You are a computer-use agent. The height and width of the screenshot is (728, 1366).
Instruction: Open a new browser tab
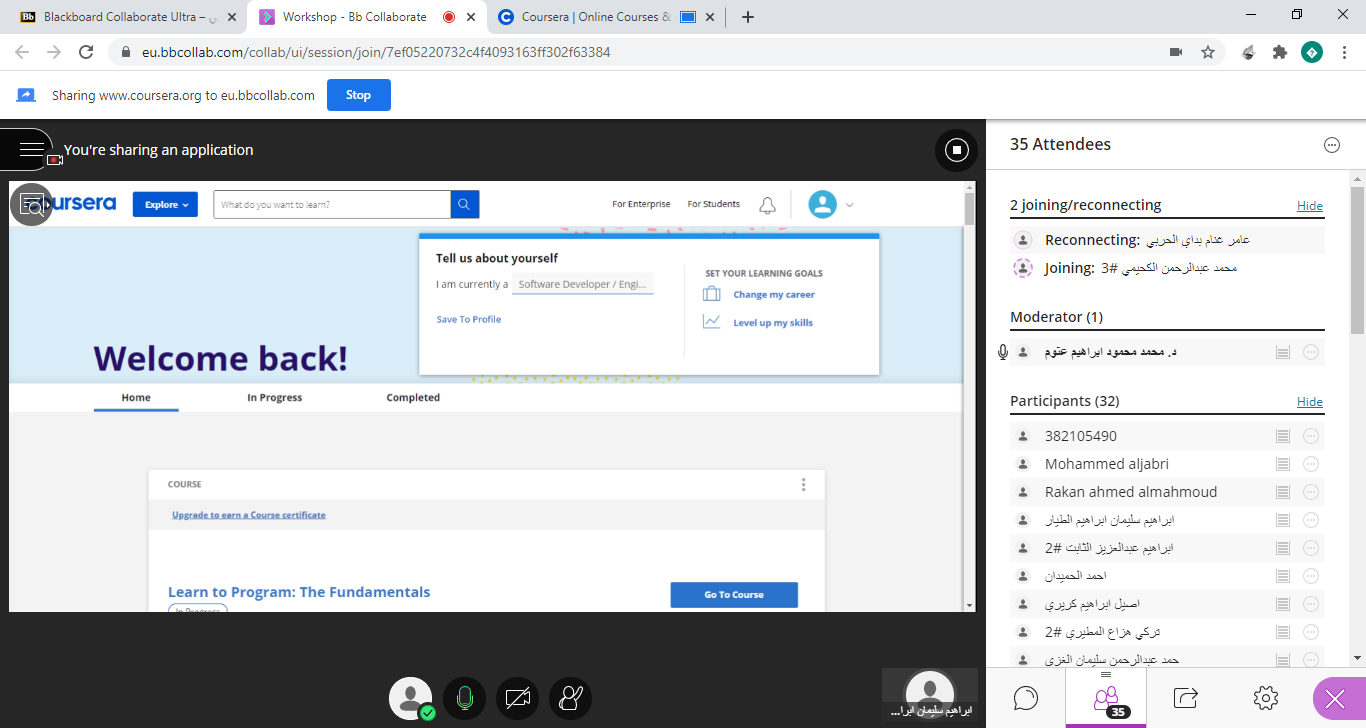coord(748,17)
